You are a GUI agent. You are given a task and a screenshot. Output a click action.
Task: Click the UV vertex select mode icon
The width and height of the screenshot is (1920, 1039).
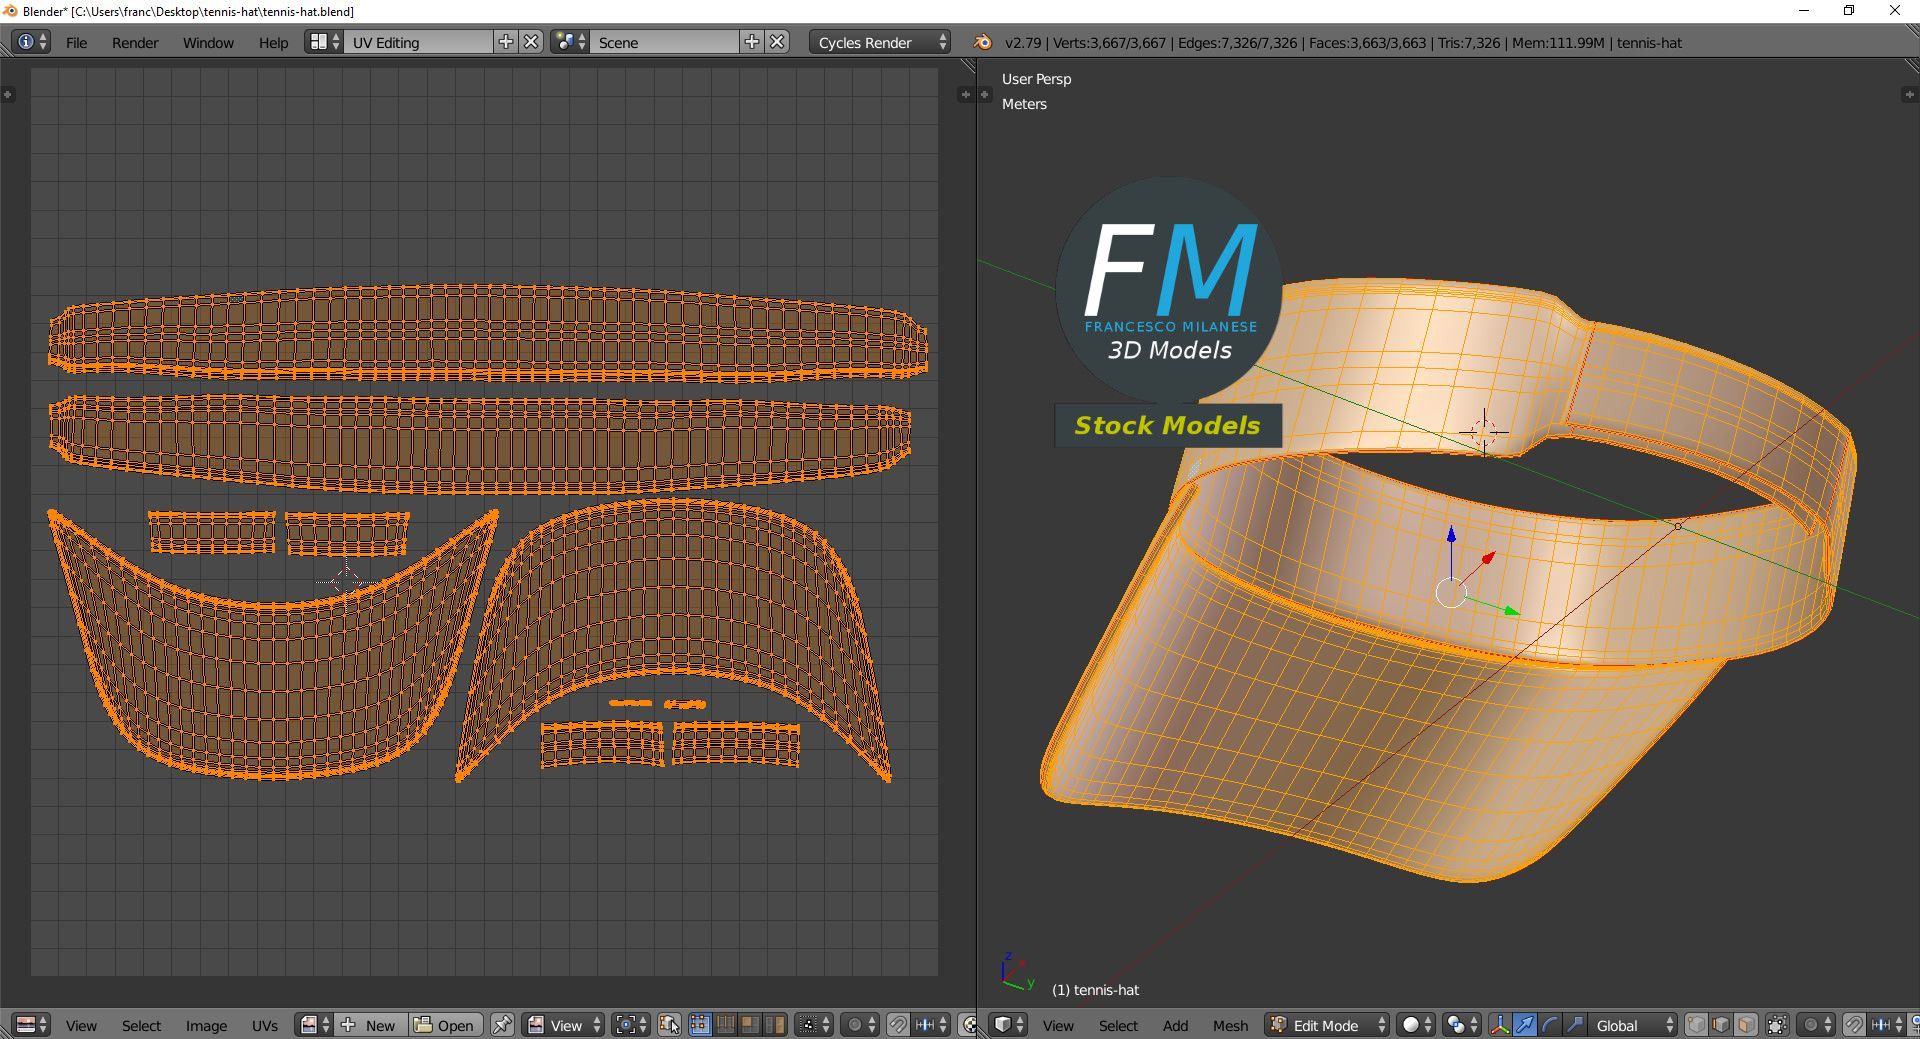[x=699, y=1025]
